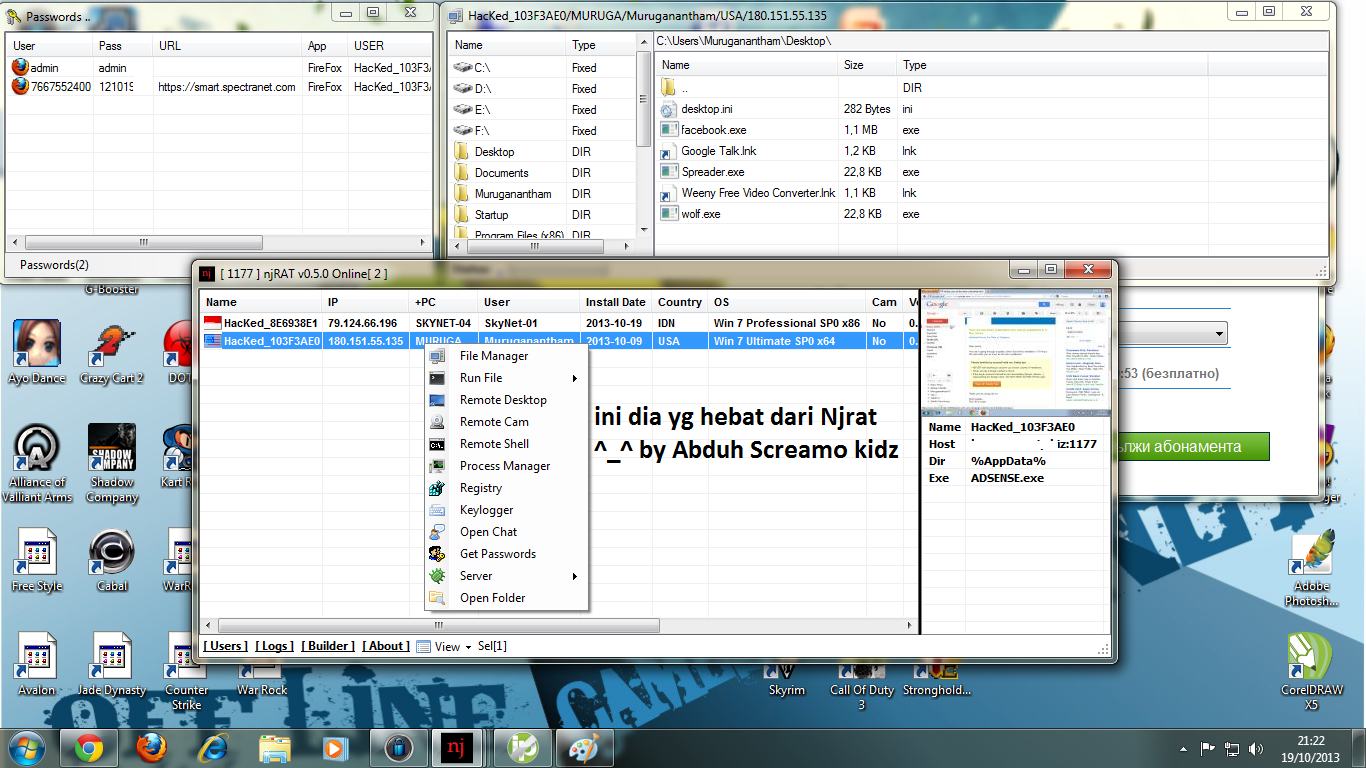Open the View dropdown in njRAT
This screenshot has height=768, width=1366.
tap(444, 646)
